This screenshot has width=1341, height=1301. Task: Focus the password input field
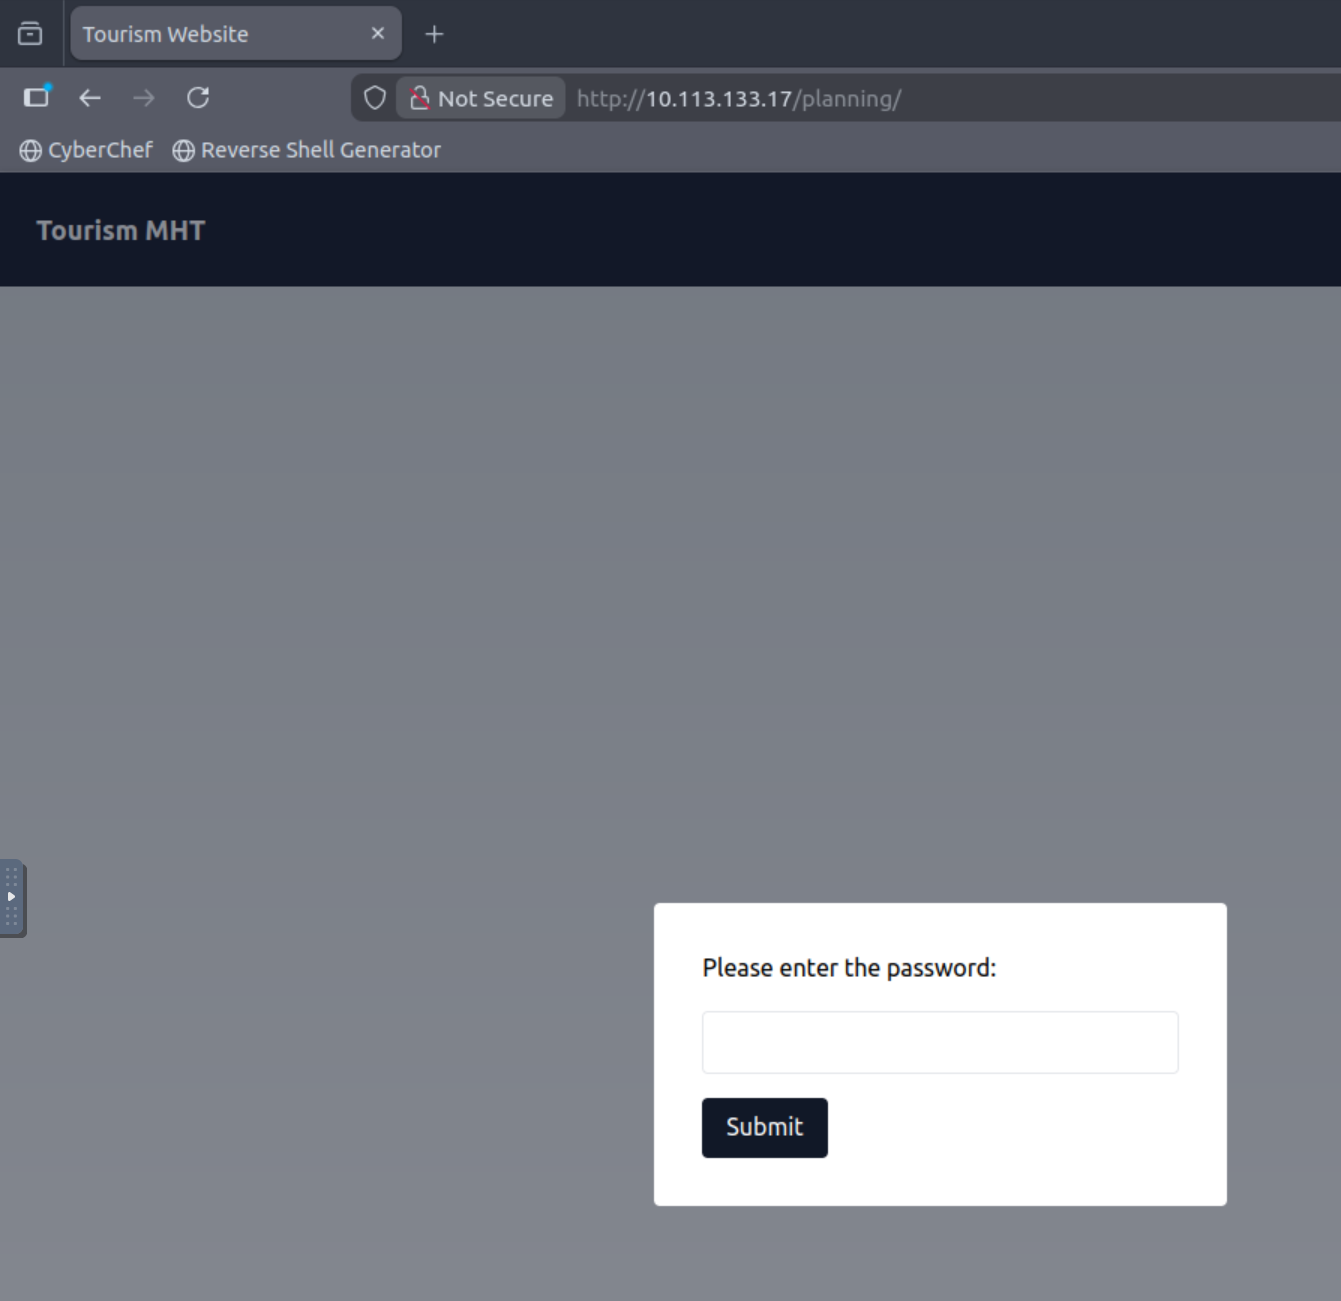click(940, 1042)
